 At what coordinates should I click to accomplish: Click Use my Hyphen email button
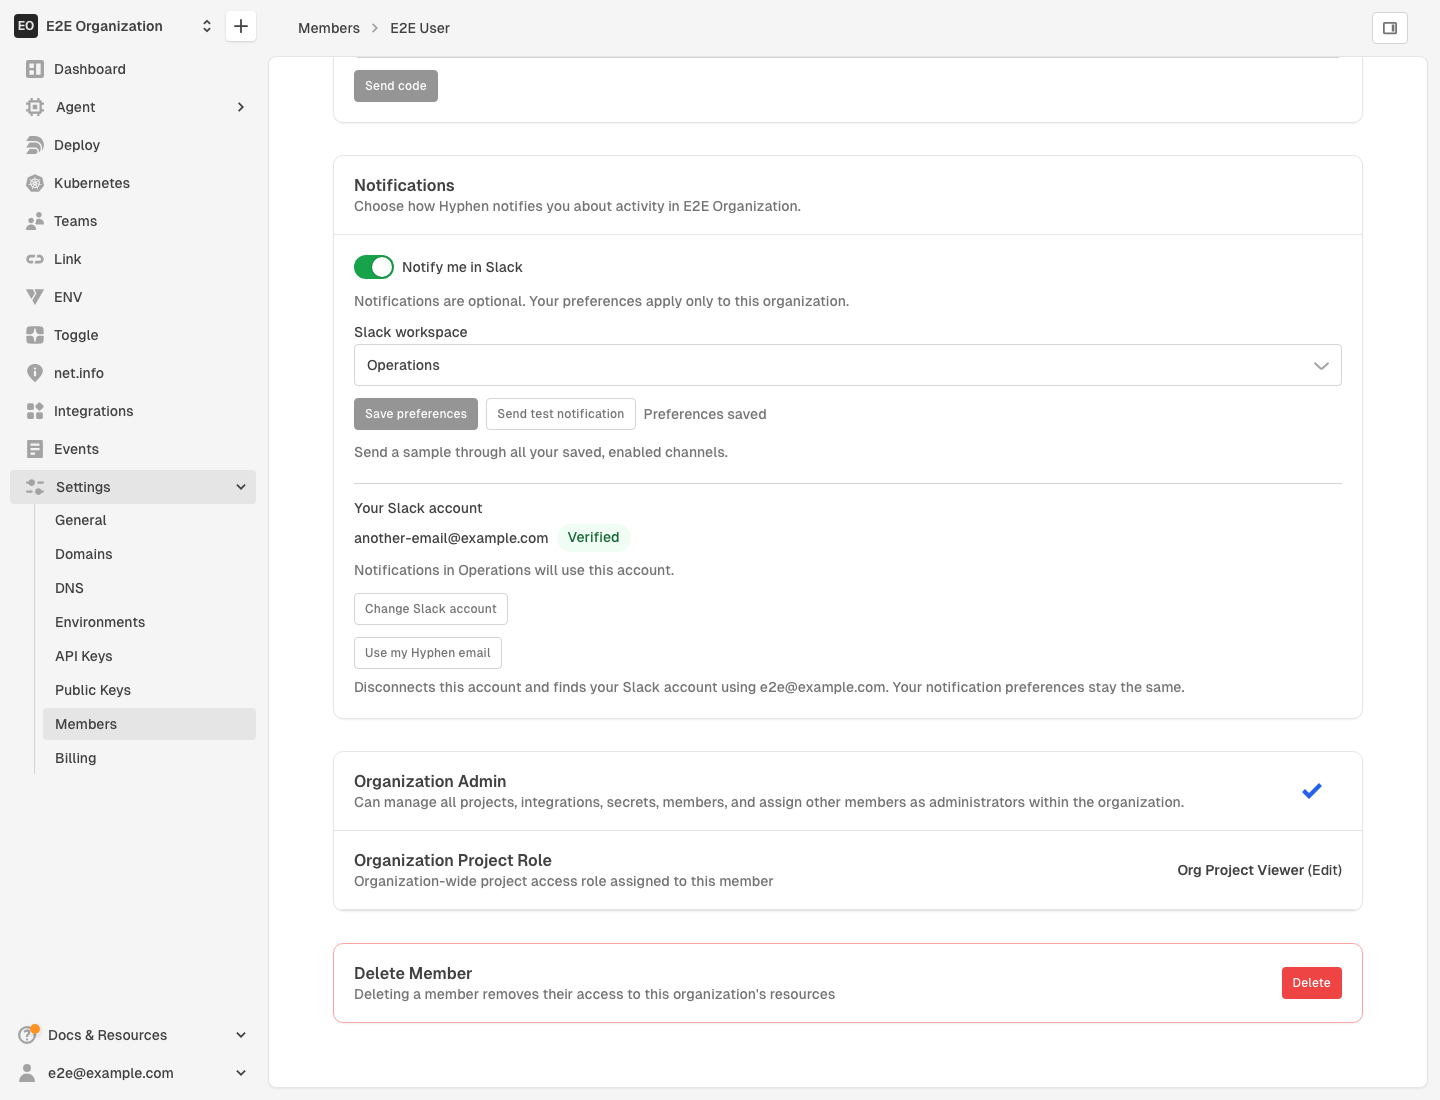click(428, 653)
